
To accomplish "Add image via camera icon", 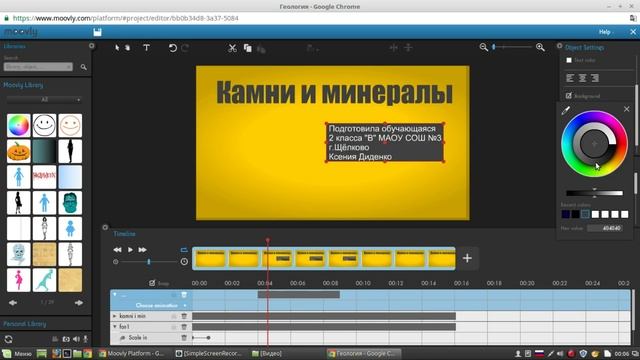I will coord(66,339).
